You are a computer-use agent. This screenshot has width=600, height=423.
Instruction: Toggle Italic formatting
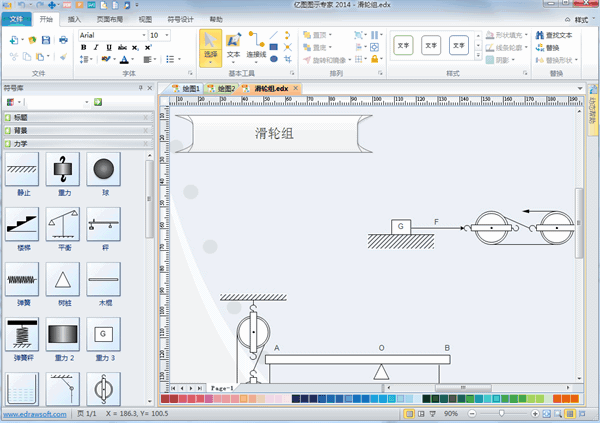(x=96, y=47)
